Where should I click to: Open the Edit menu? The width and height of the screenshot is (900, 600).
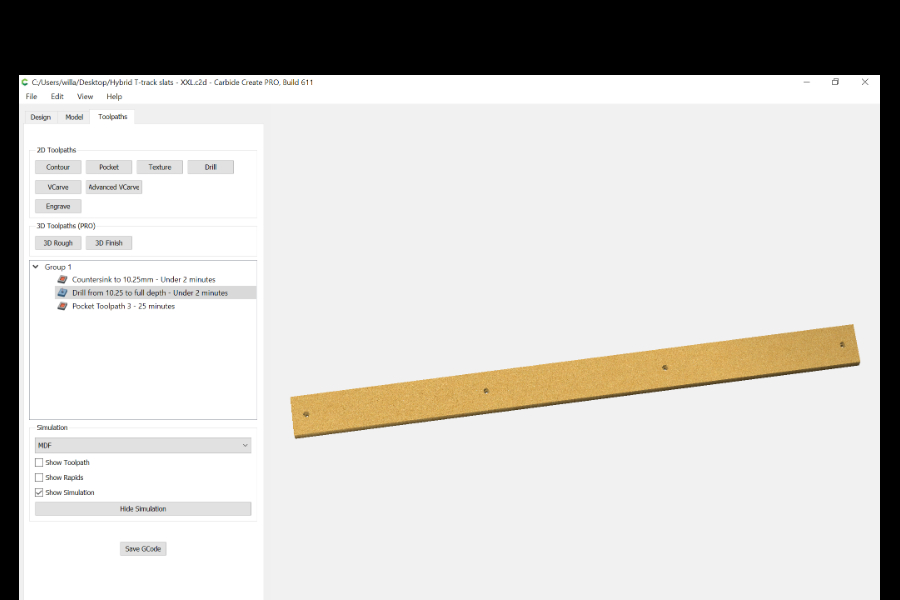57,96
